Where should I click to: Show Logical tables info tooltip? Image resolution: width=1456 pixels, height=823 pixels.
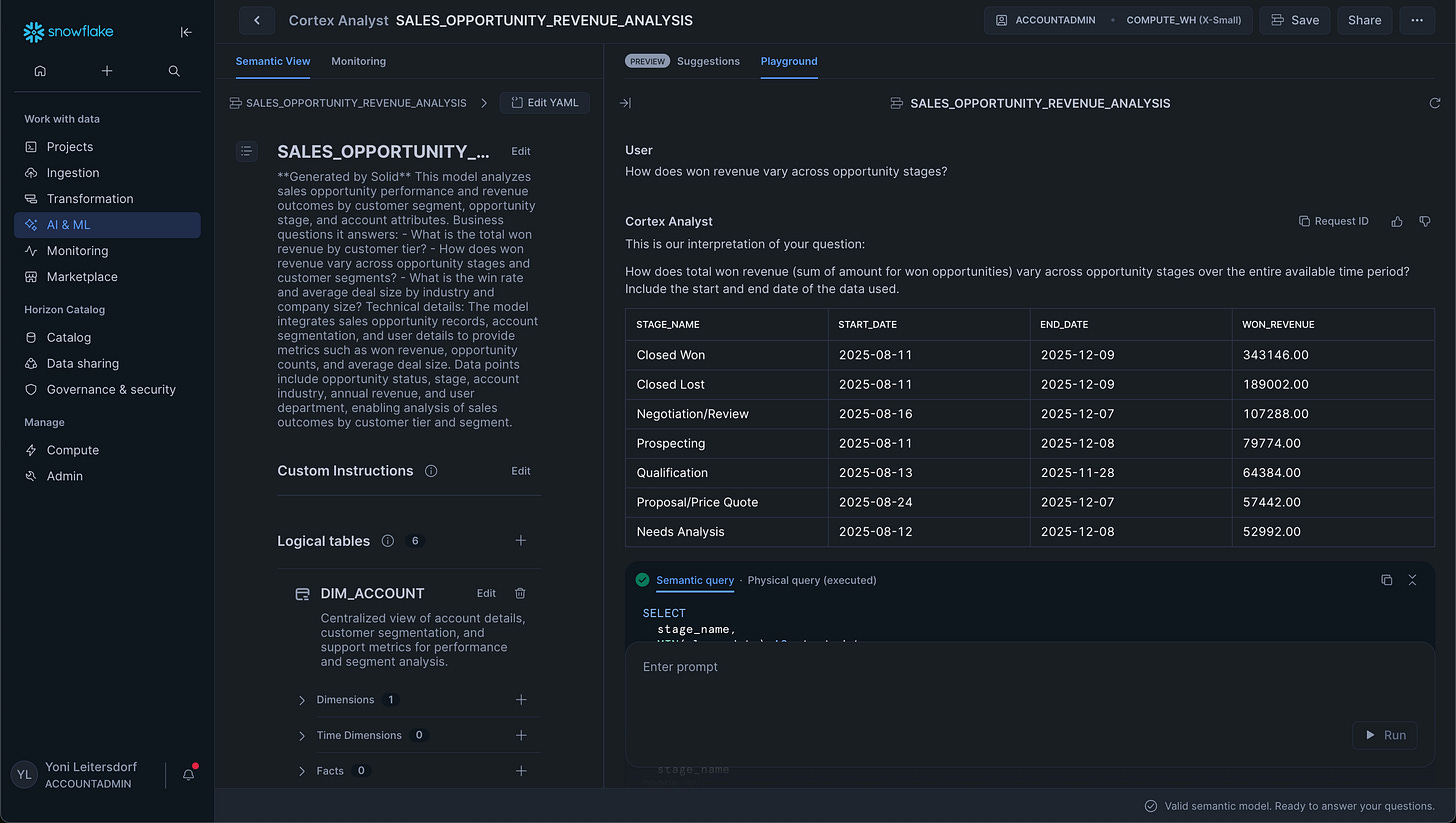(388, 541)
